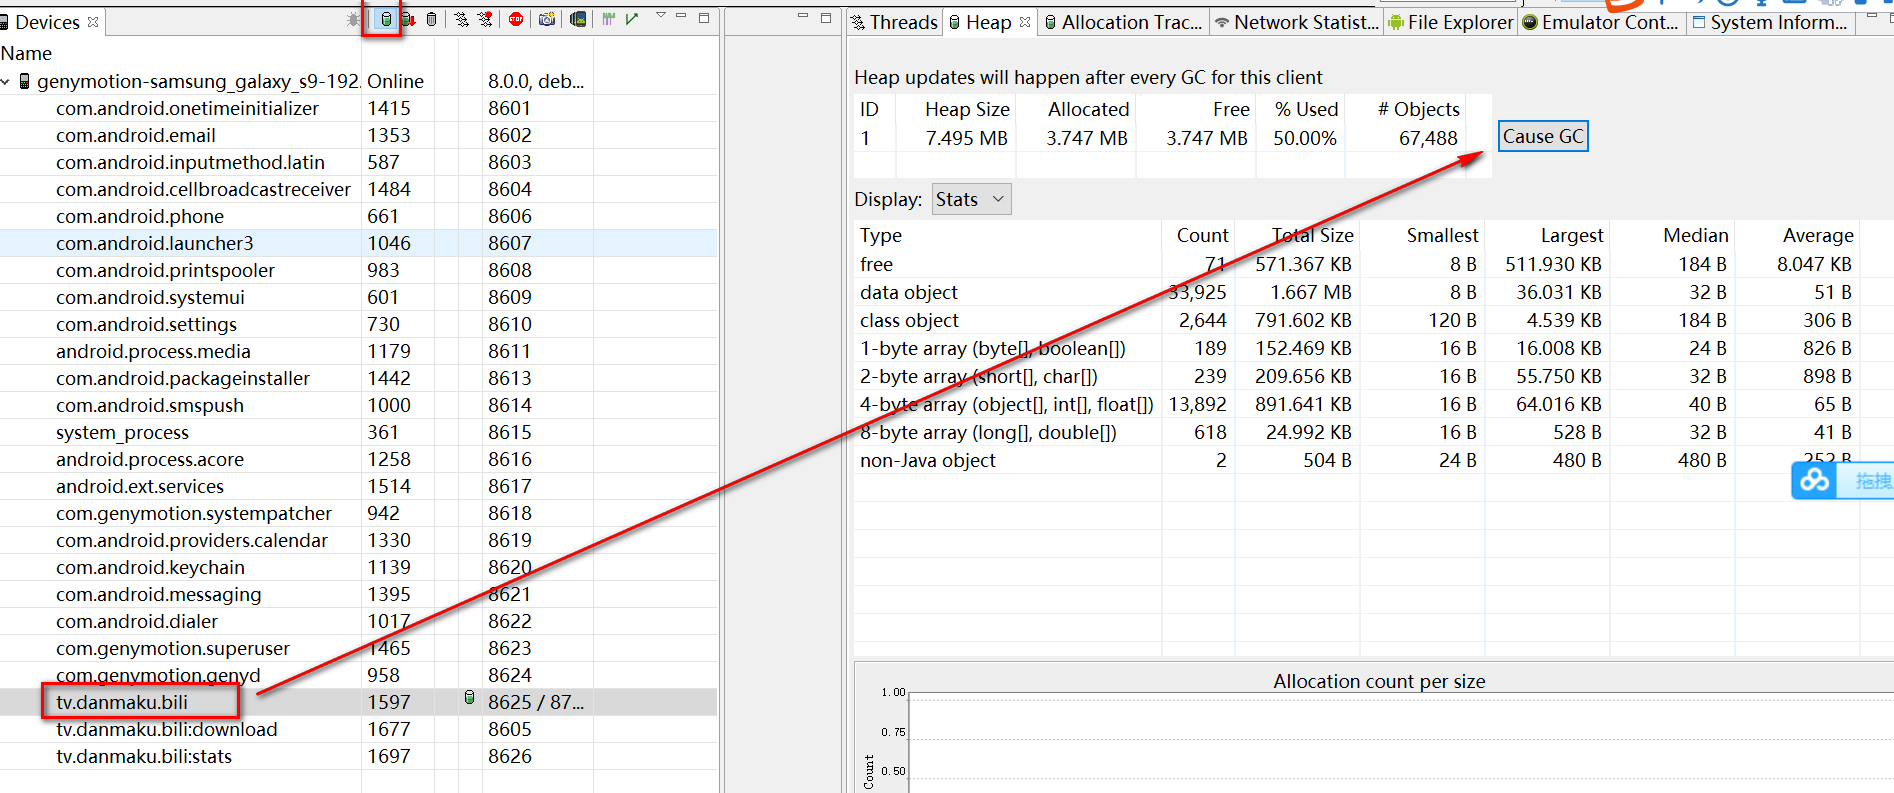The height and width of the screenshot is (793, 1894).
Task: Collapse the genymotion-samsung_galaxy_s9 device node
Action: [6, 81]
